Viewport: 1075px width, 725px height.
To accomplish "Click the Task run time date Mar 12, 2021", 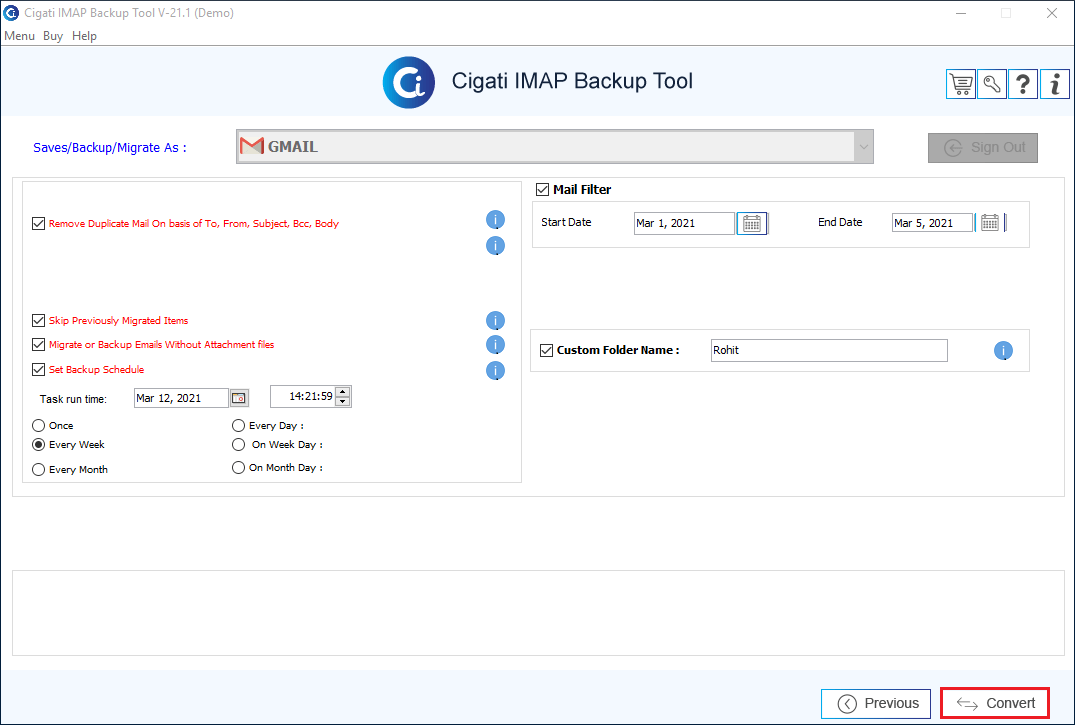I will pyautogui.click(x=181, y=398).
